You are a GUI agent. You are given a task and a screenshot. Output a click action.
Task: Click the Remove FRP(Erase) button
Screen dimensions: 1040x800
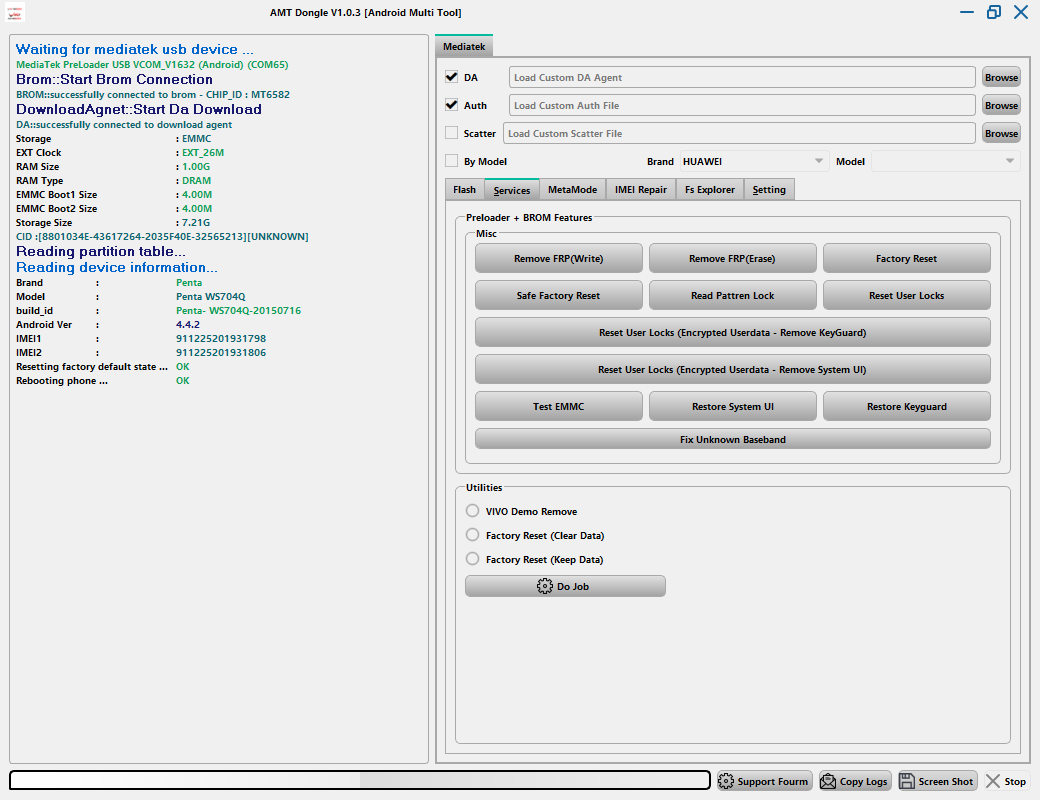(x=732, y=258)
